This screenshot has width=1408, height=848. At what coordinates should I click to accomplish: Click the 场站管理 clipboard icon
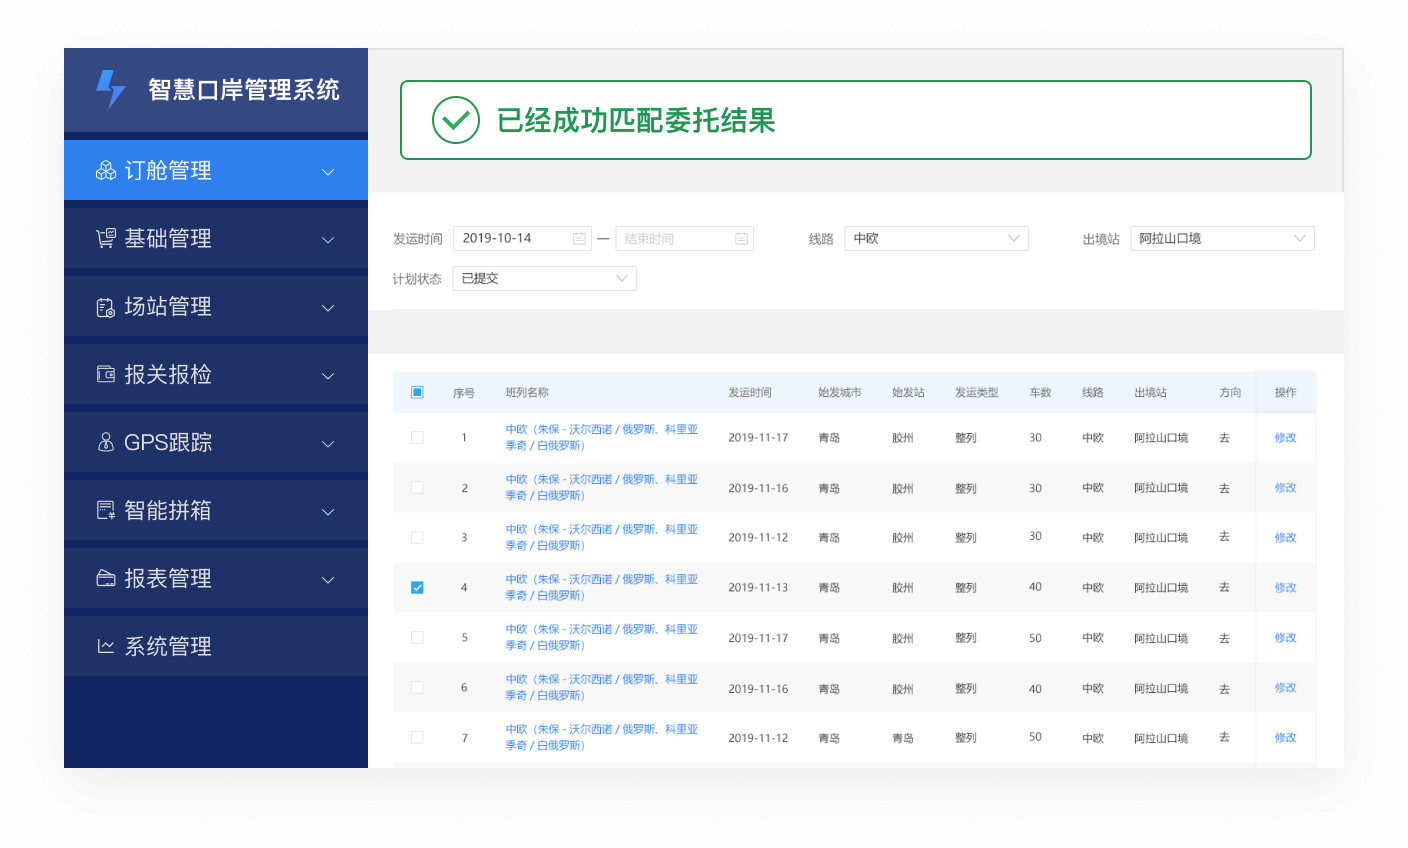coord(106,307)
